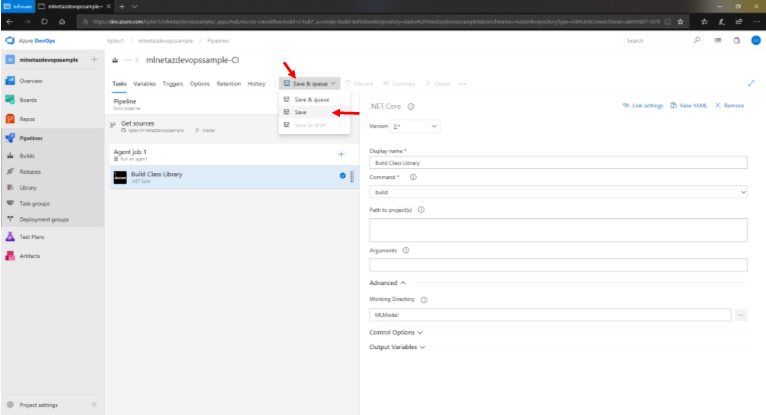
Task: Expand the Control Options section
Action: click(397, 332)
